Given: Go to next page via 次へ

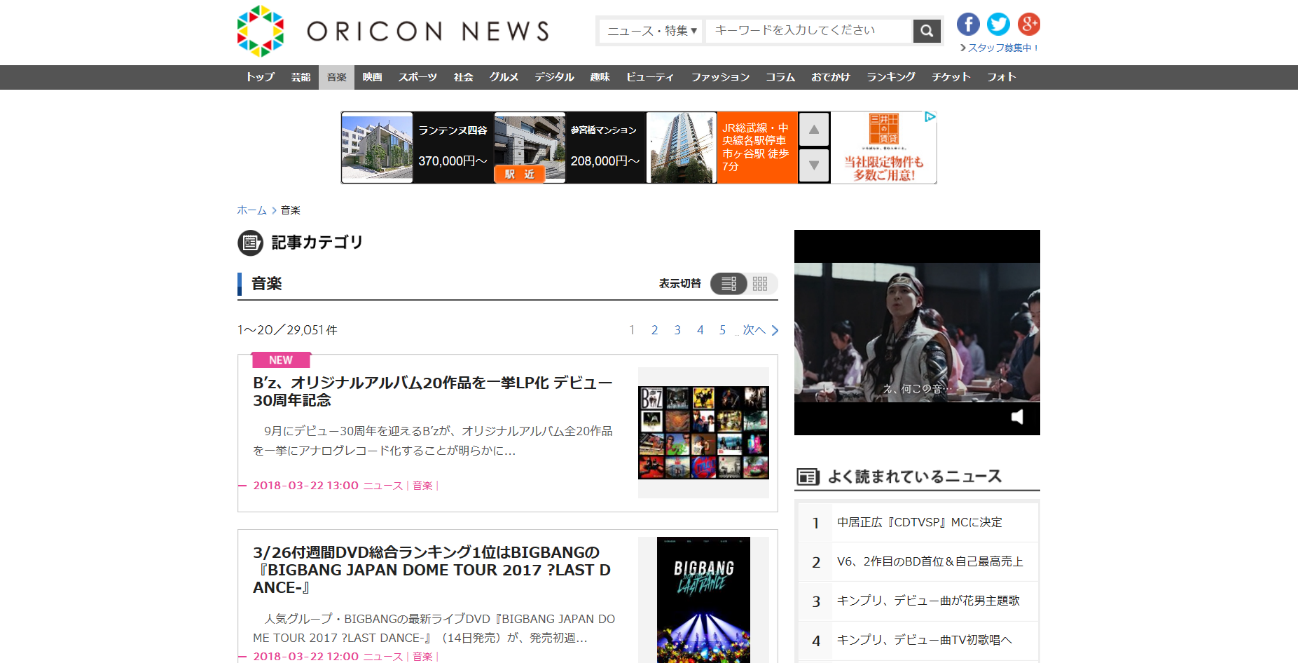Looking at the screenshot, I should (759, 330).
